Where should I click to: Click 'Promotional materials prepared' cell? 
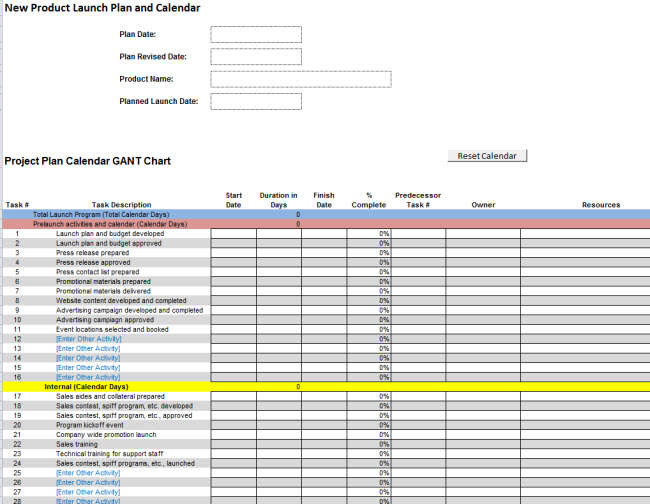tap(103, 281)
